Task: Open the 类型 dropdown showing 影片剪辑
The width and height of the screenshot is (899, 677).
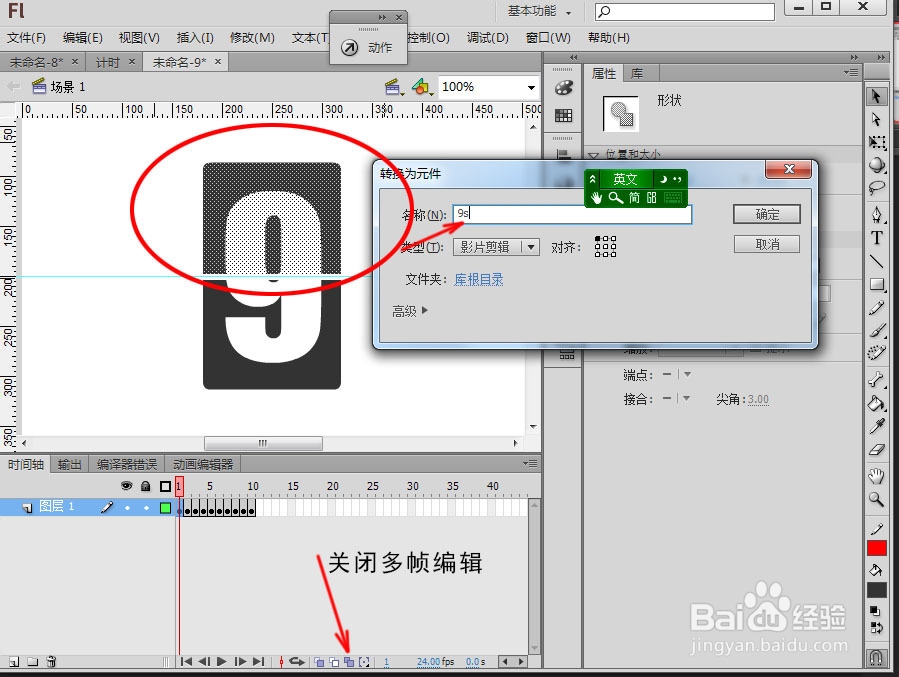Action: pos(496,246)
